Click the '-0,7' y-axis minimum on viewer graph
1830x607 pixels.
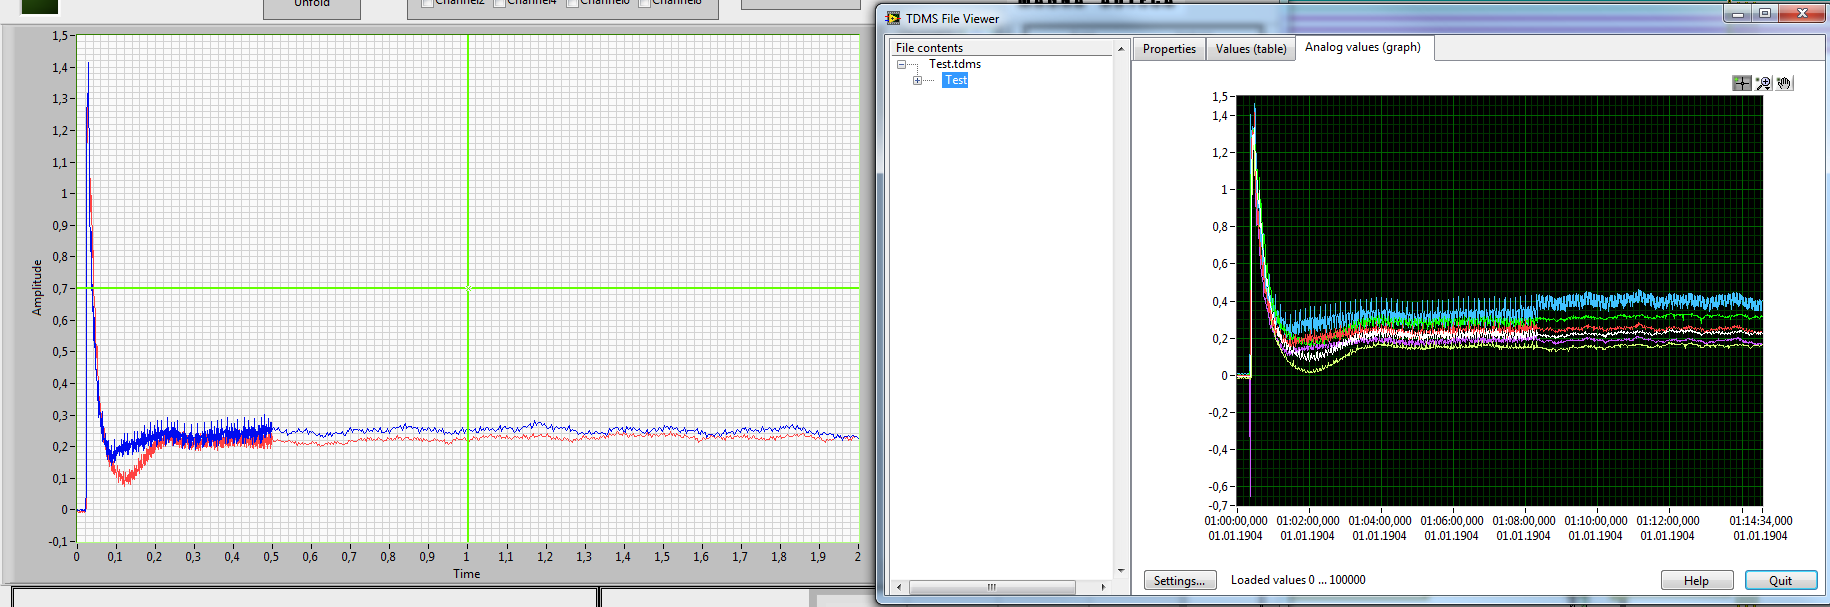(1219, 506)
